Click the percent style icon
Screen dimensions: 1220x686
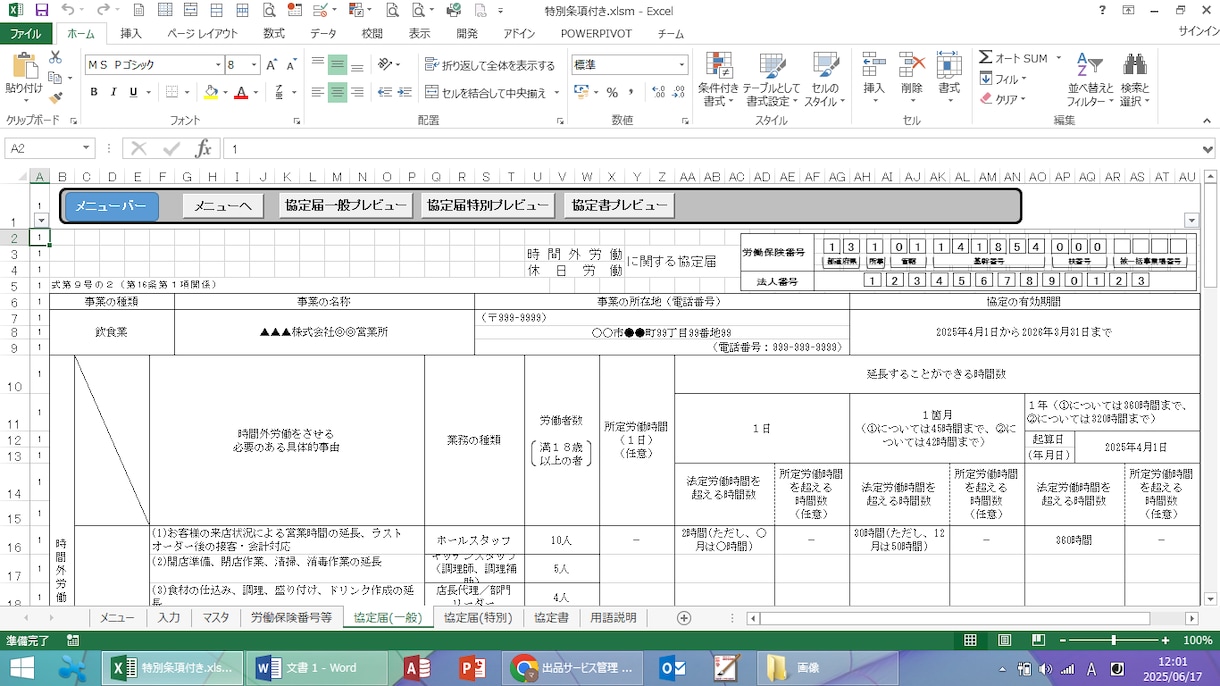pos(612,93)
